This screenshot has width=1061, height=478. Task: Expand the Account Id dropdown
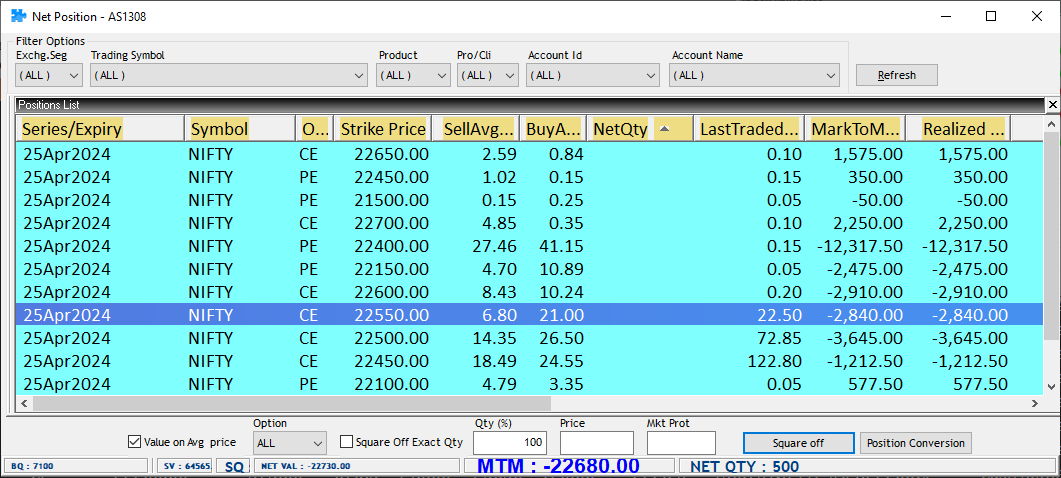click(593, 75)
